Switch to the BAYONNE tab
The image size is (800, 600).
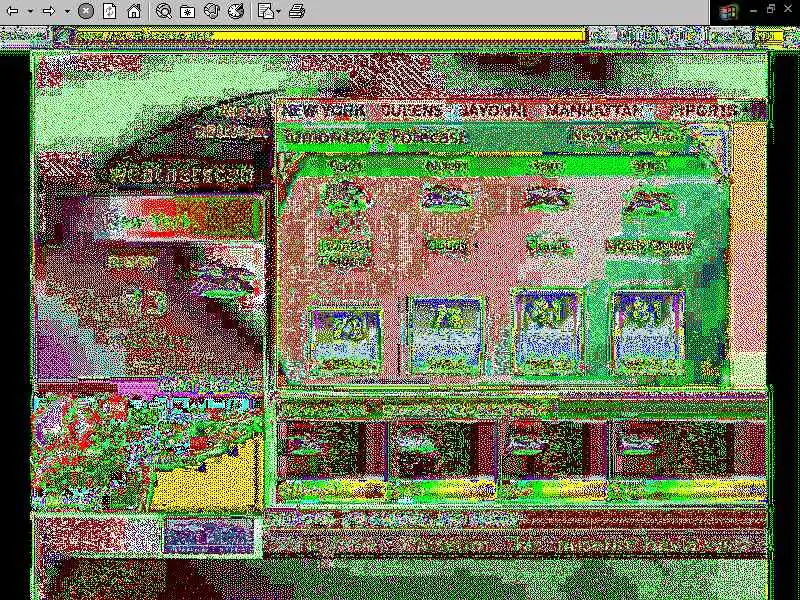click(x=492, y=110)
